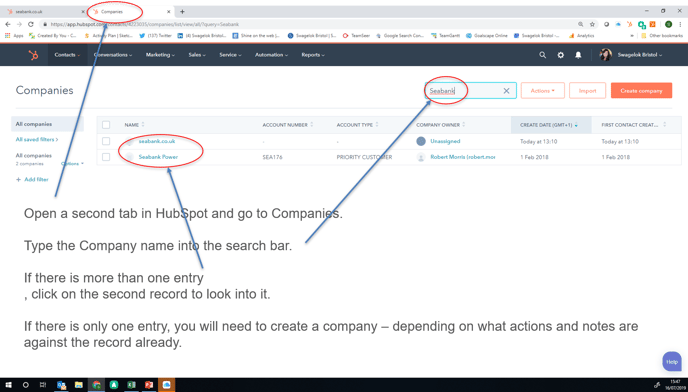The height and width of the screenshot is (392, 688).
Task: Open the seabank.co.uk company record
Action: click(x=157, y=141)
